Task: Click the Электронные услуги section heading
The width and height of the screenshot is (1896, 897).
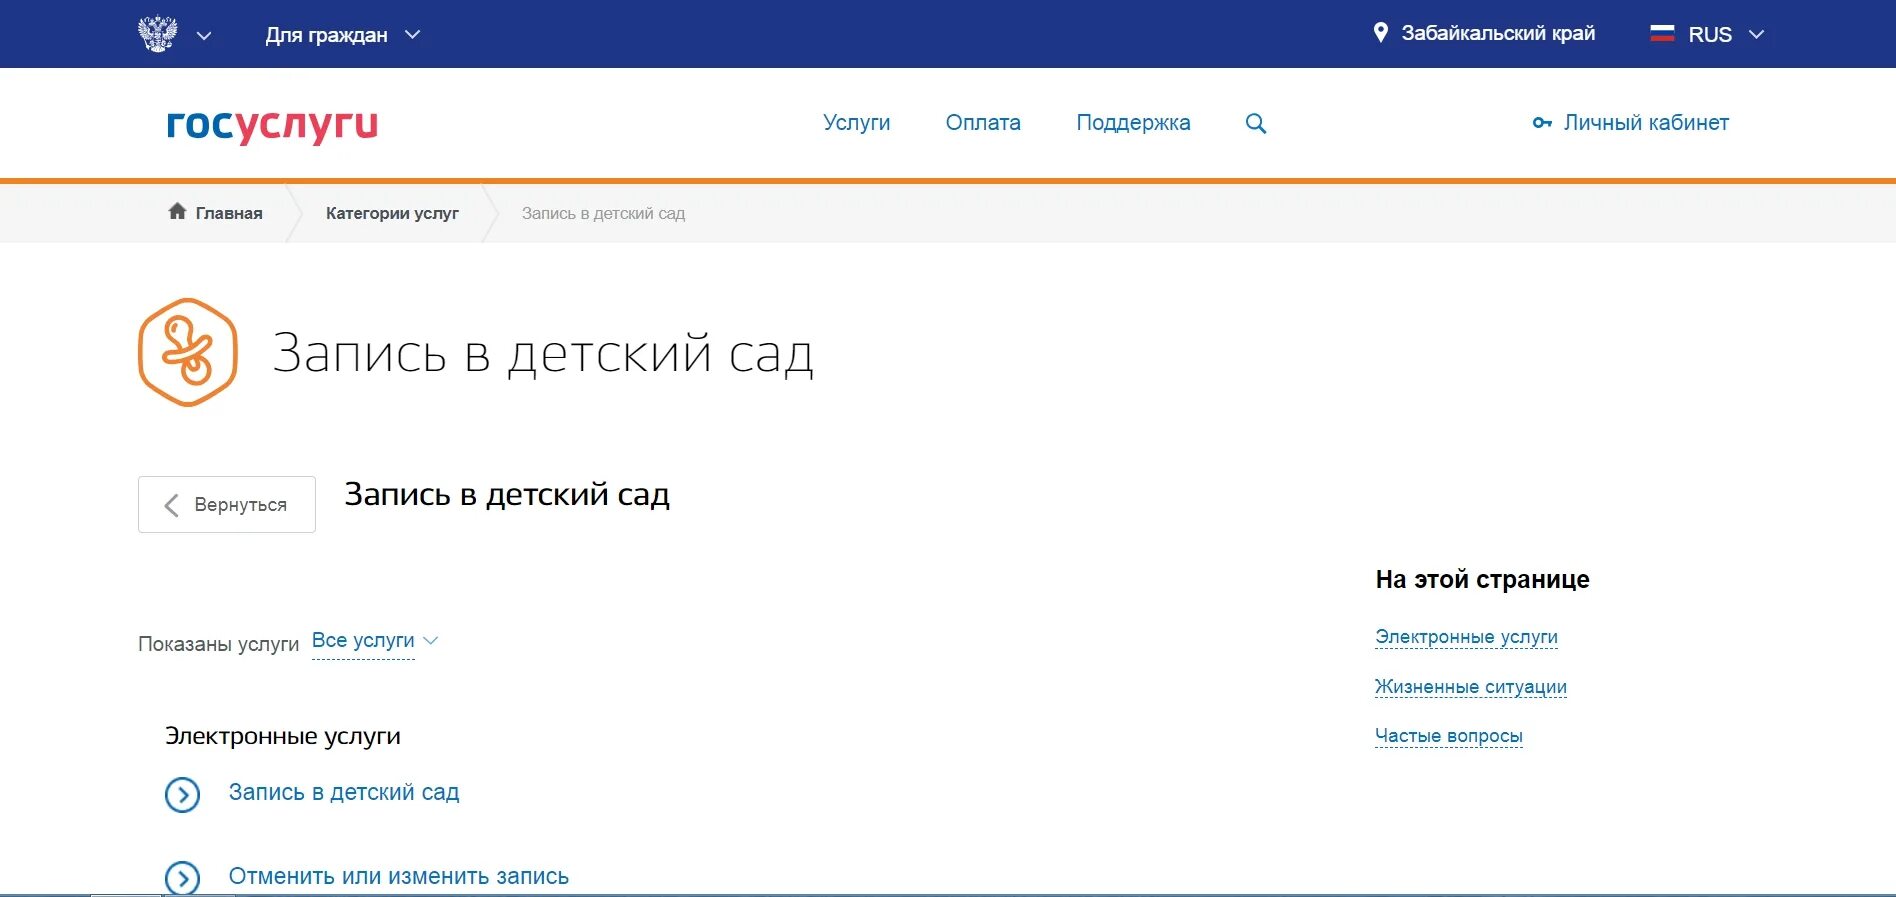Action: pyautogui.click(x=283, y=736)
